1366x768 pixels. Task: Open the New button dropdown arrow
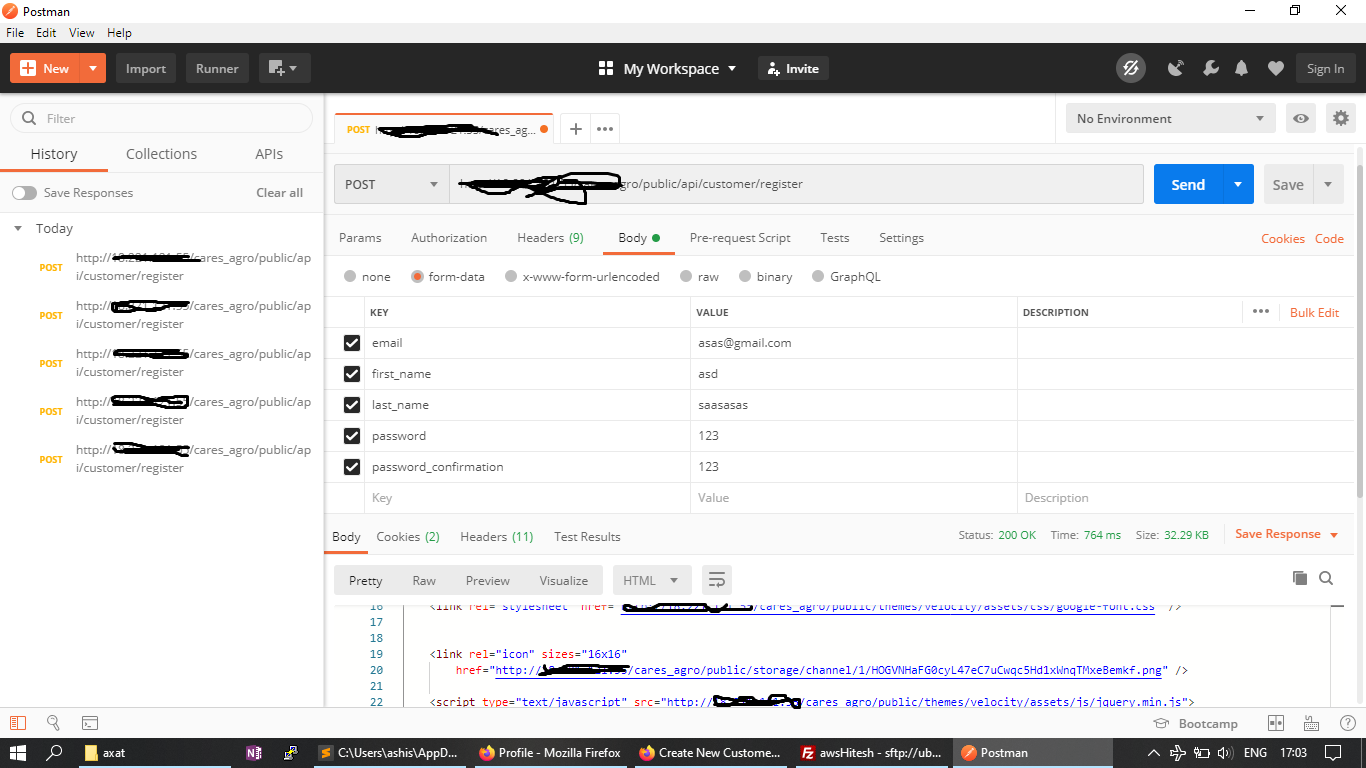pyautogui.click(x=92, y=68)
